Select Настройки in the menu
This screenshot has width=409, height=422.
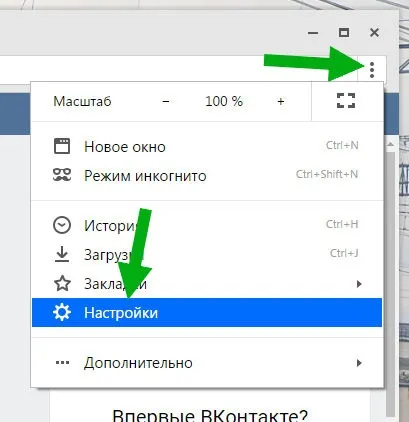[x=207, y=313]
